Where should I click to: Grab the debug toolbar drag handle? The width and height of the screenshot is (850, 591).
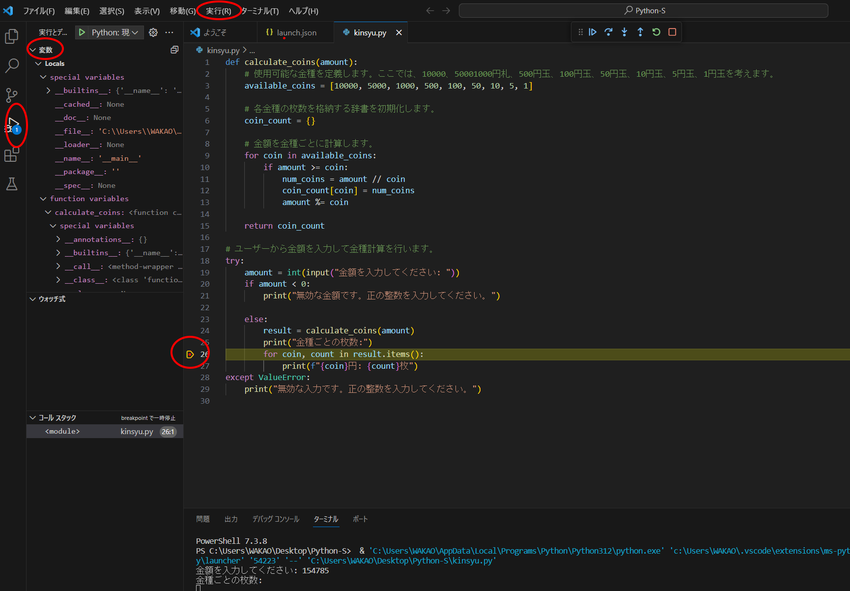coord(580,33)
